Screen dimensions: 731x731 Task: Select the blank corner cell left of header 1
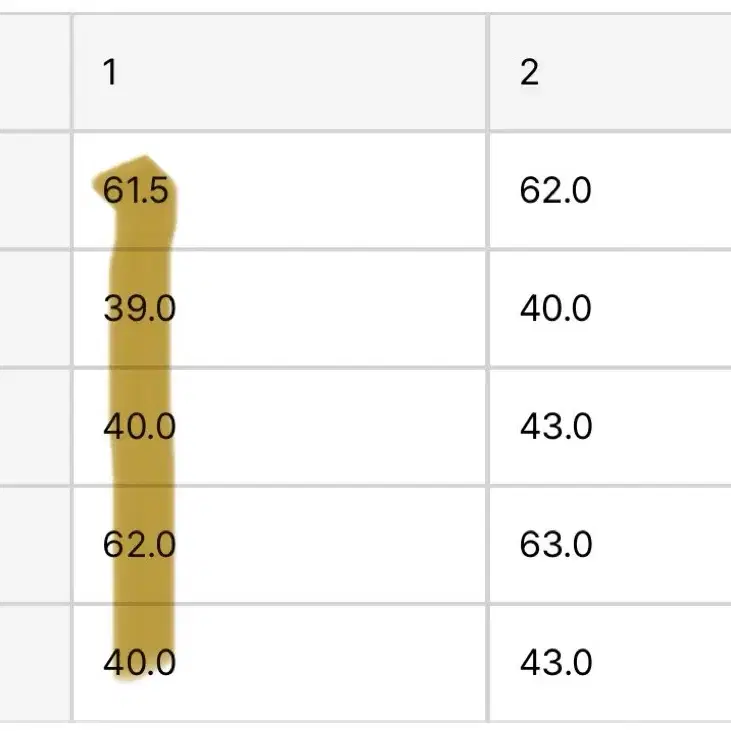(x=35, y=72)
